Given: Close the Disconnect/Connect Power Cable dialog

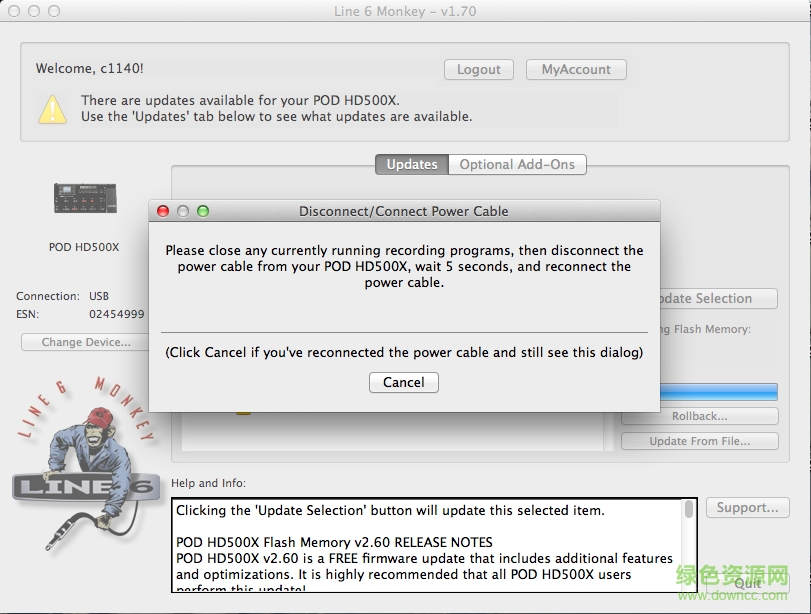Looking at the screenshot, I should coord(163,211).
